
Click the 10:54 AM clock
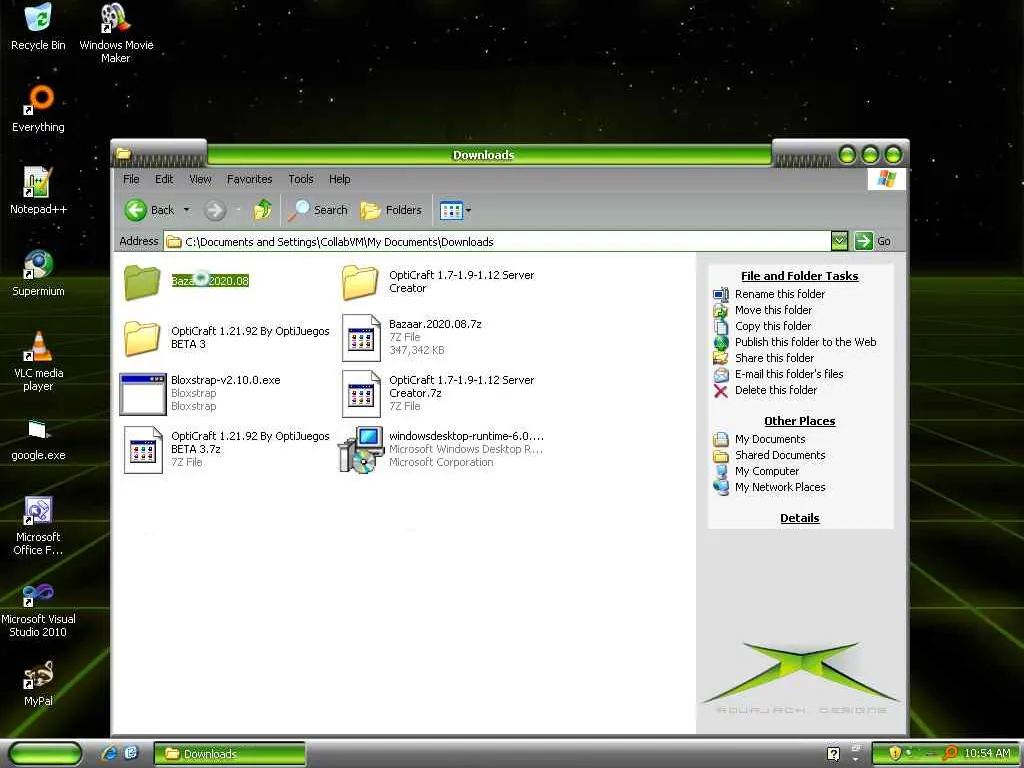tap(987, 753)
